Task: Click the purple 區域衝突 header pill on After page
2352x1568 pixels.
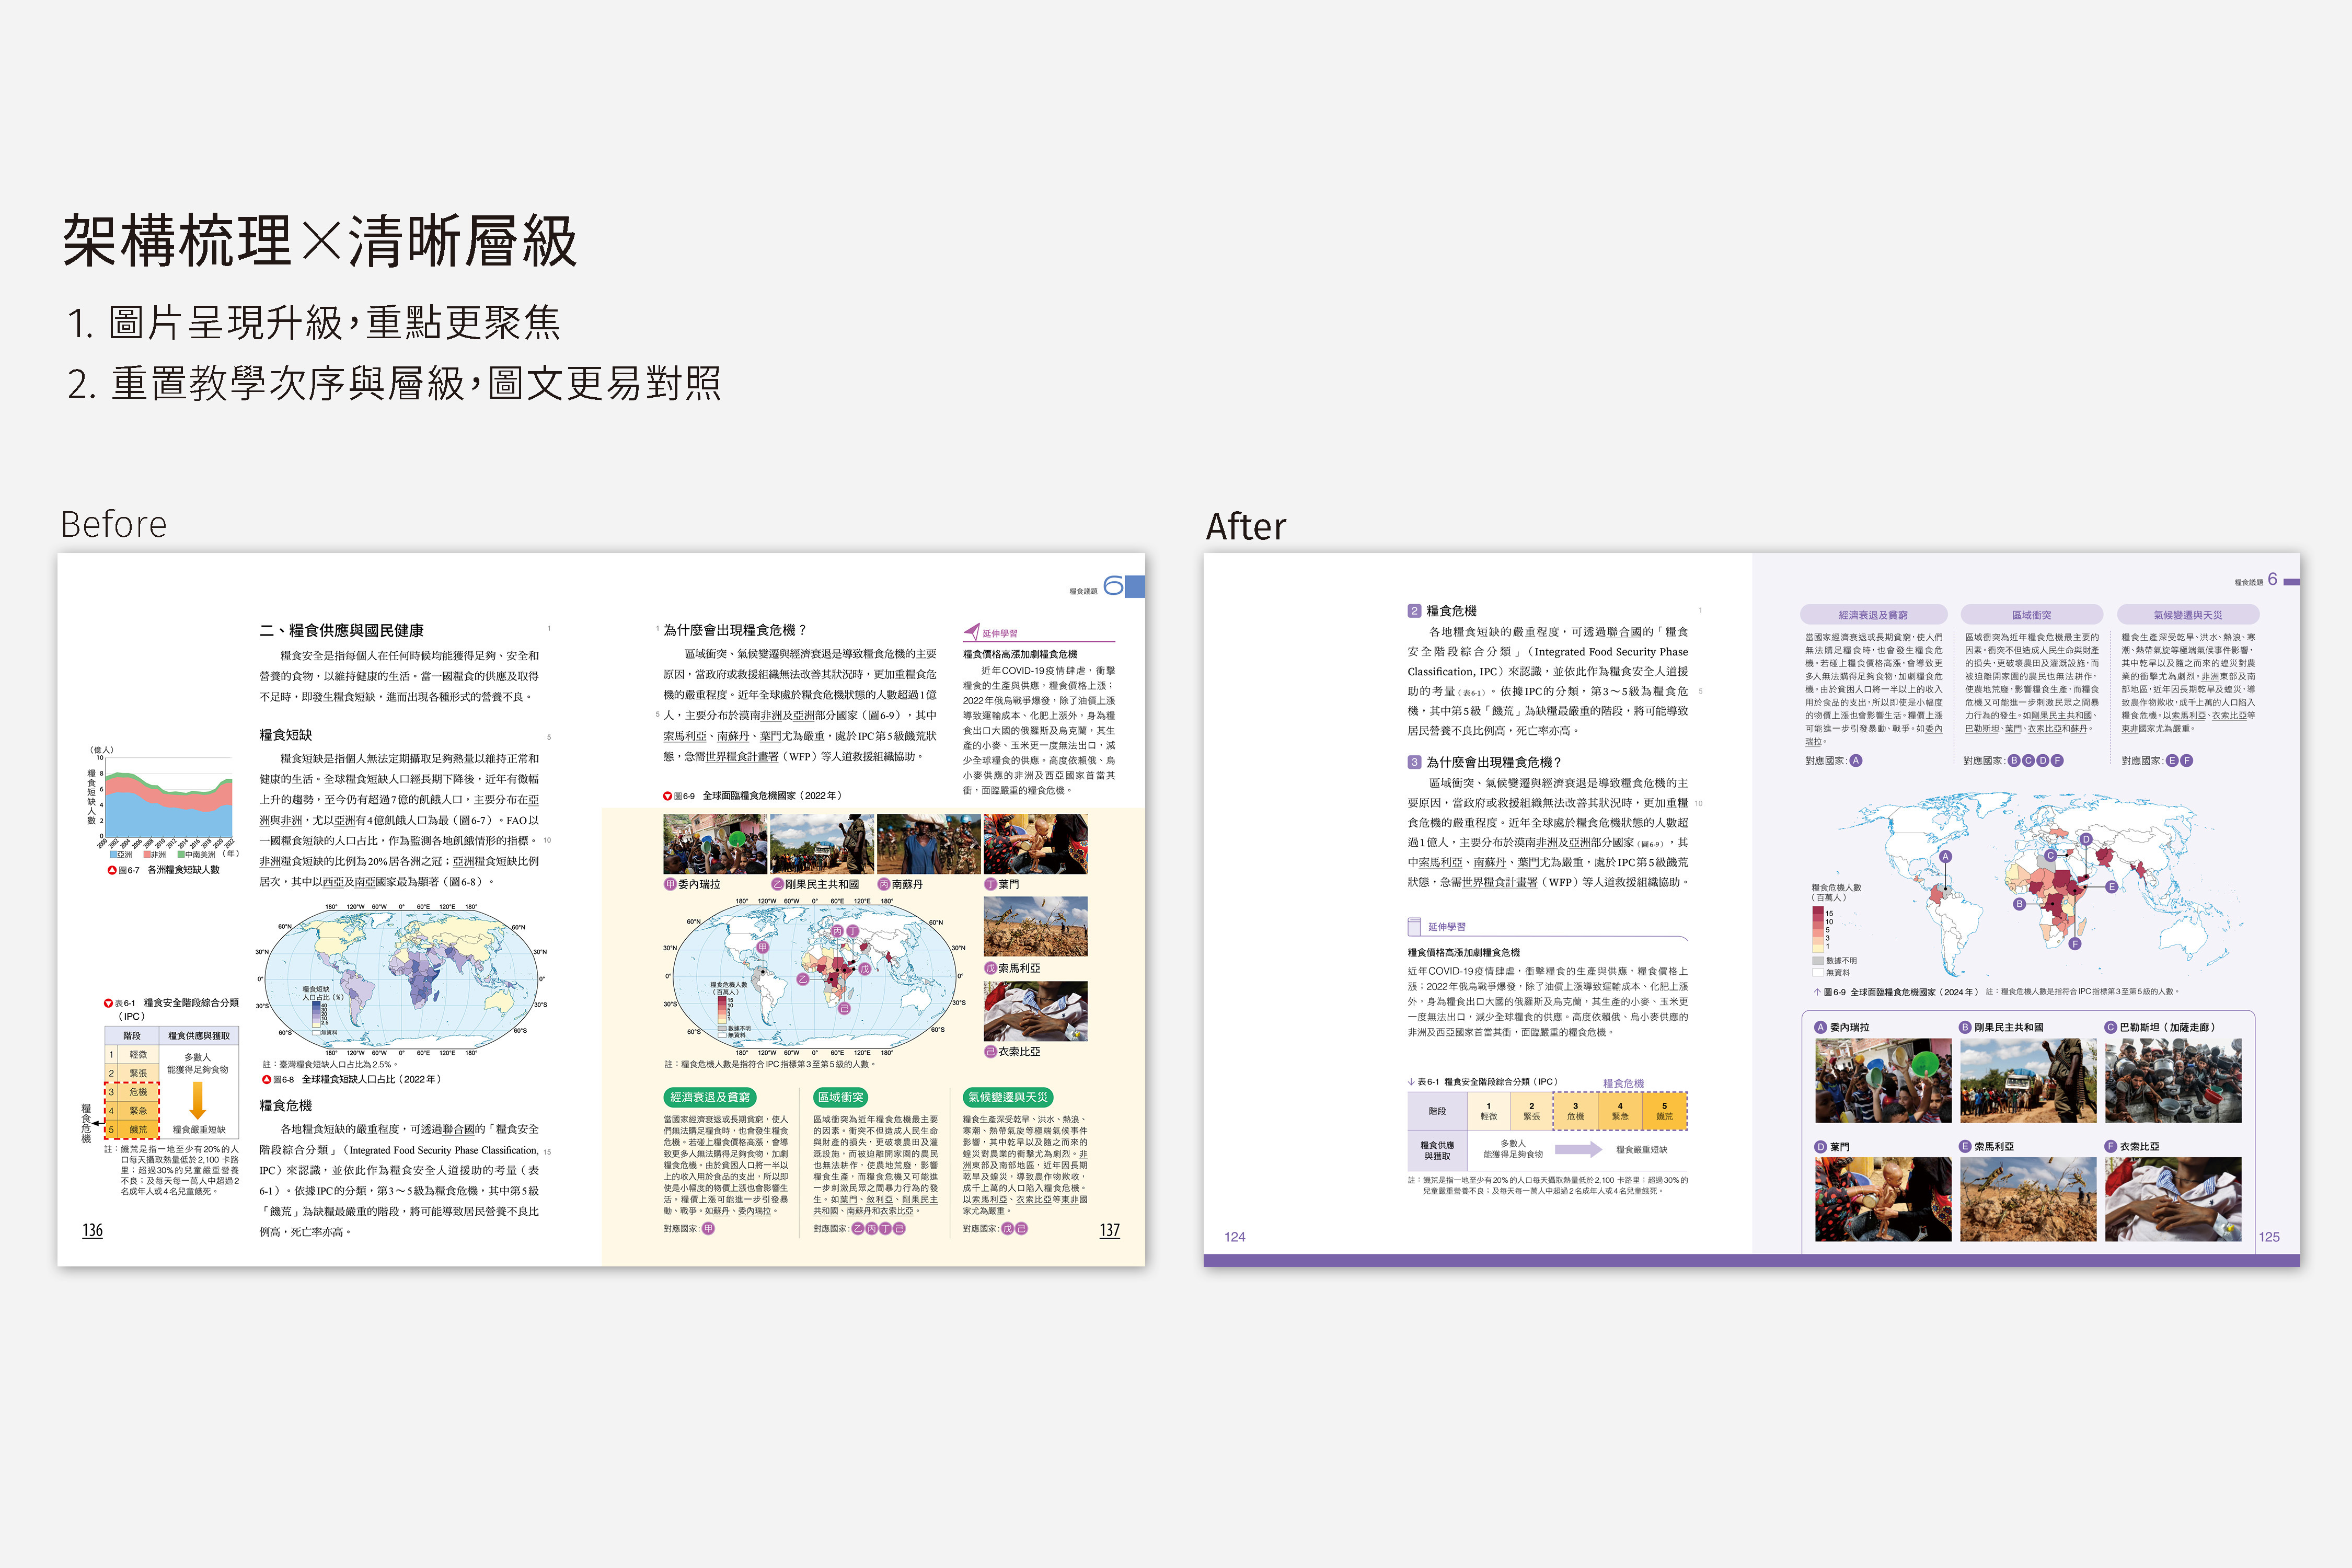Action: [x=2031, y=615]
